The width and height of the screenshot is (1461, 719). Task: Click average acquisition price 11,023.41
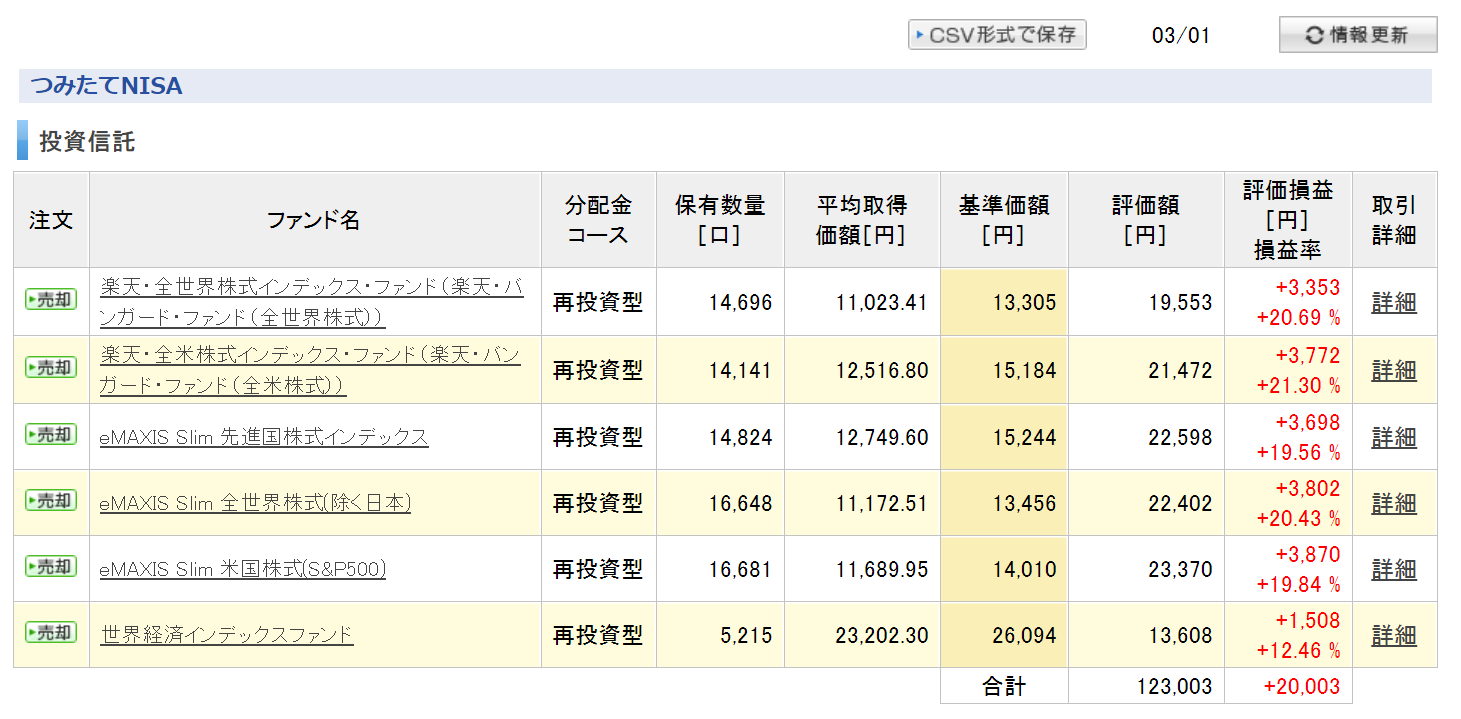point(882,303)
